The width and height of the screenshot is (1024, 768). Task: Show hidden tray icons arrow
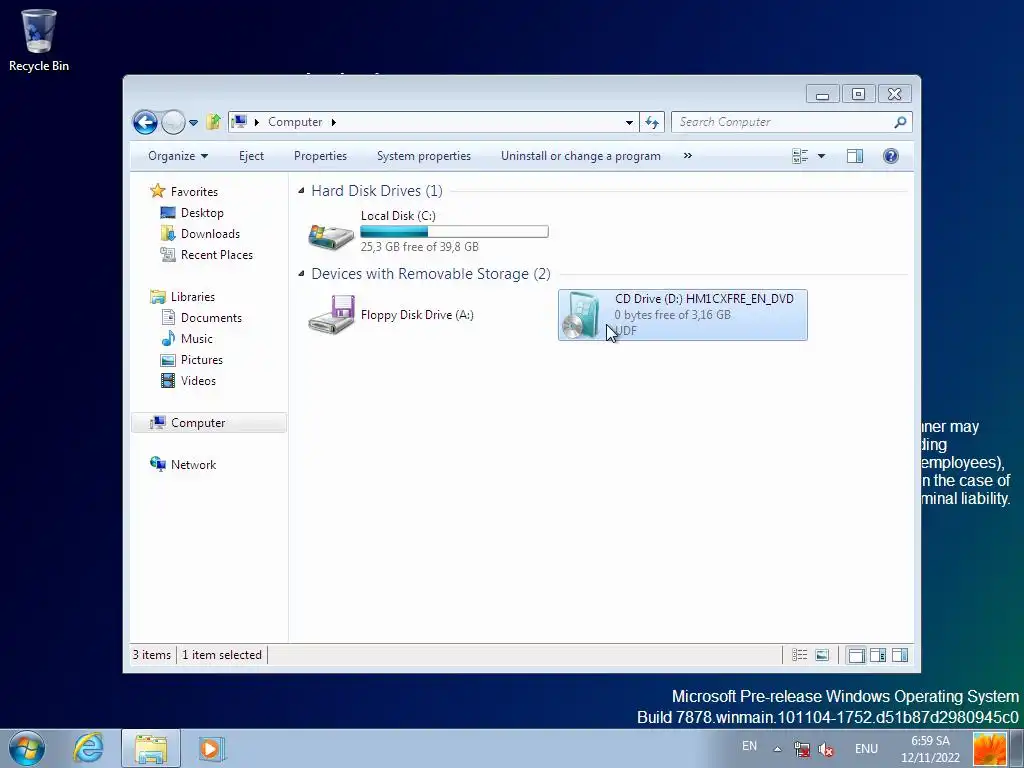pos(777,749)
